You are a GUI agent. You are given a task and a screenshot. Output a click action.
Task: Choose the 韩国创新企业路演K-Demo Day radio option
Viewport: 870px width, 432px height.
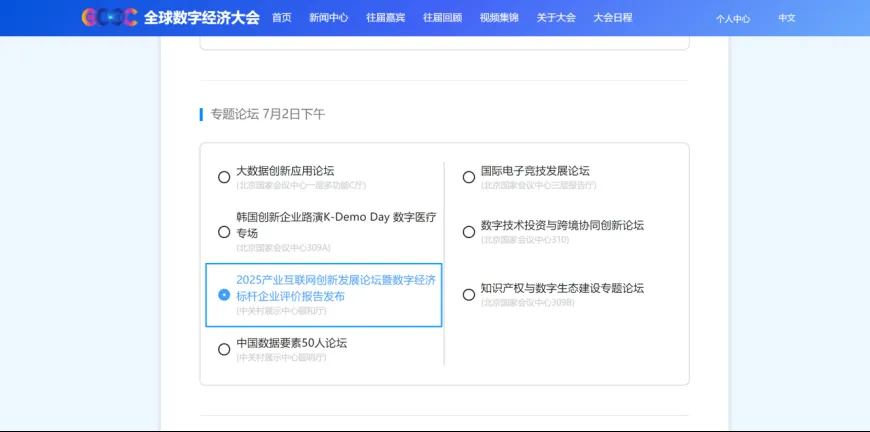(224, 232)
